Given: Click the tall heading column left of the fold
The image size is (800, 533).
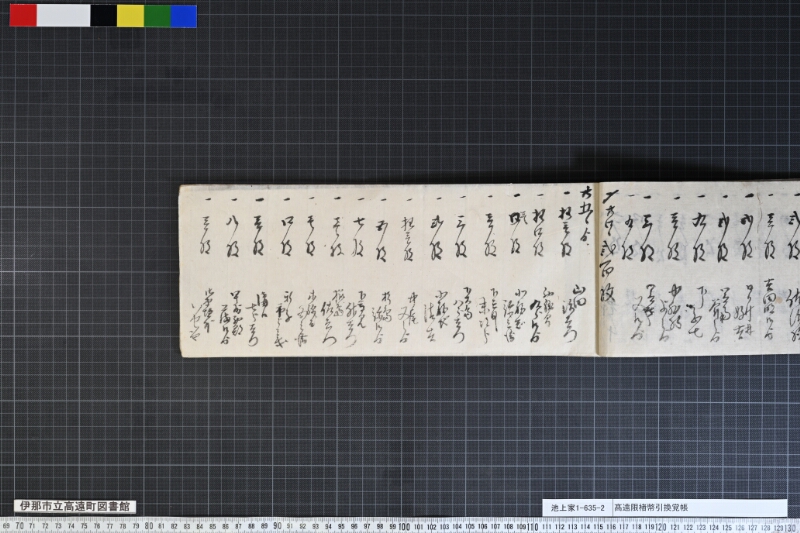Looking at the screenshot, I should point(586,215).
